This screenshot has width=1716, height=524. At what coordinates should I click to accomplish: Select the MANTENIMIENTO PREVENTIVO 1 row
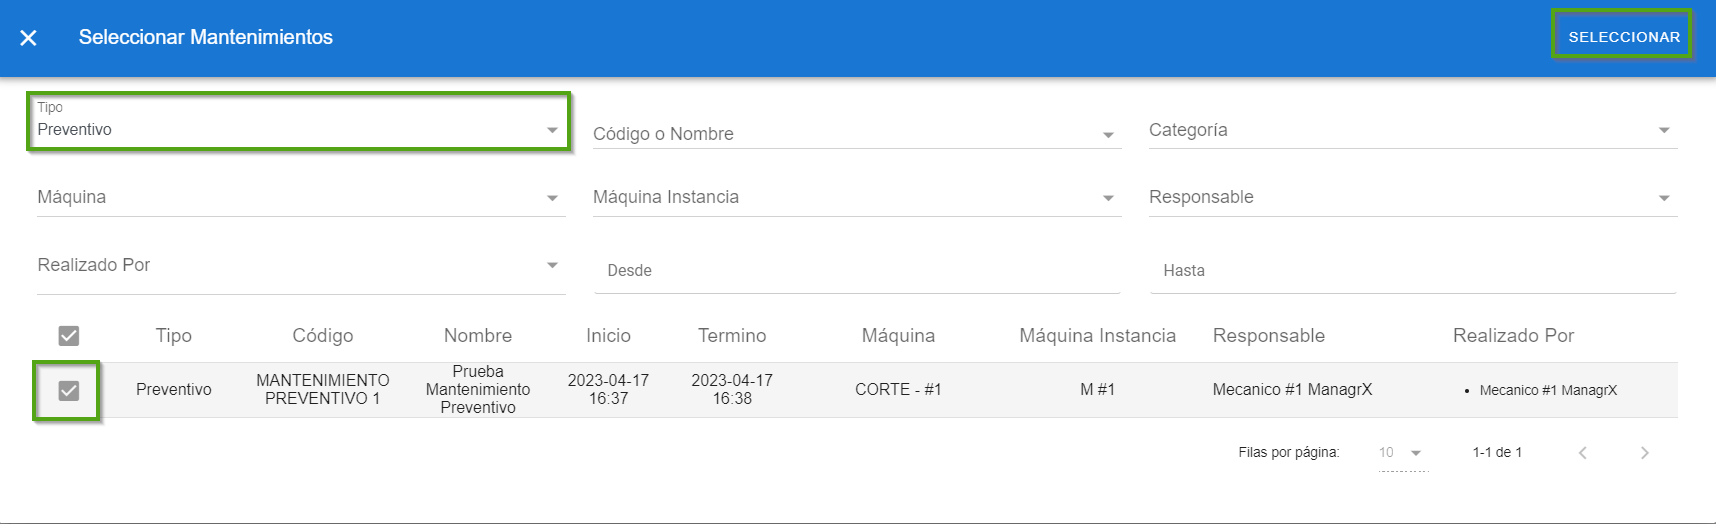point(322,389)
